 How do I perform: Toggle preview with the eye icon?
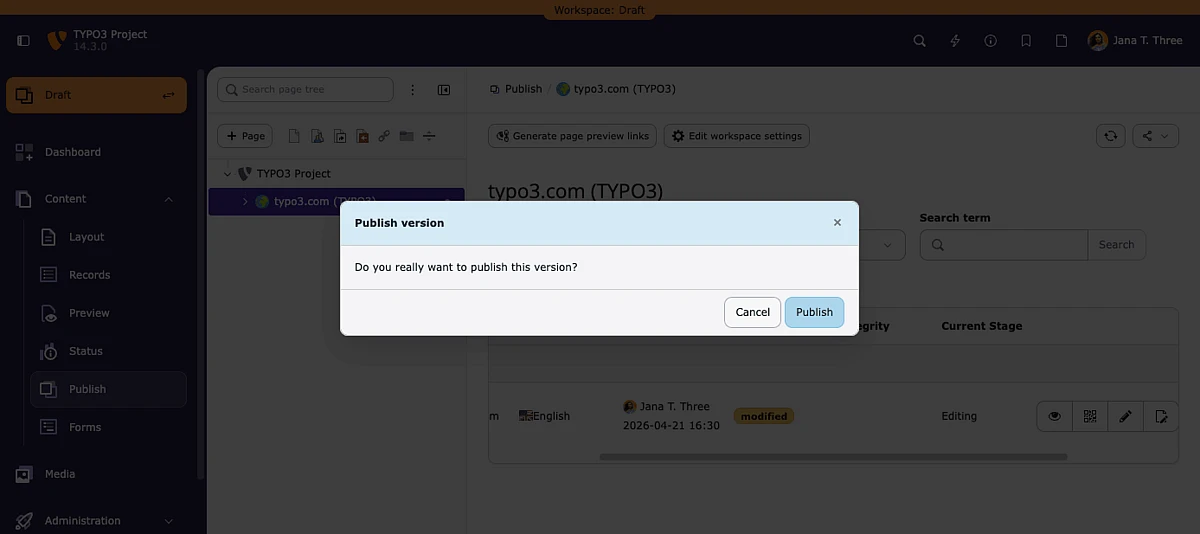(1054, 416)
